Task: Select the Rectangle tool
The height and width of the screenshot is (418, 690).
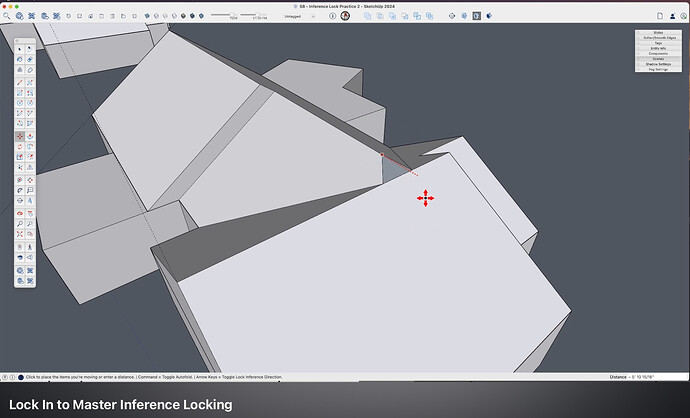Action: pyautogui.click(x=20, y=93)
